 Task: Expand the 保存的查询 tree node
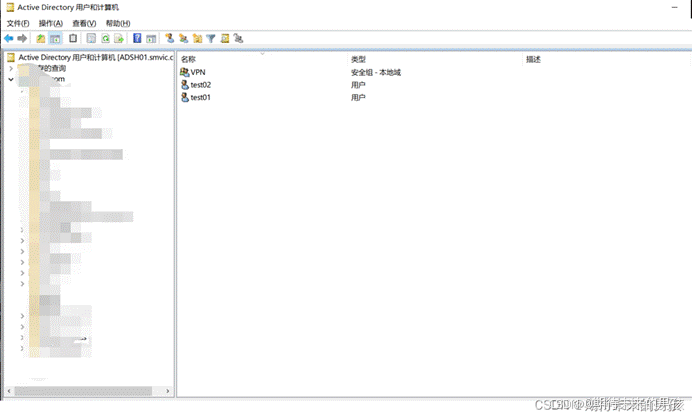[11, 68]
